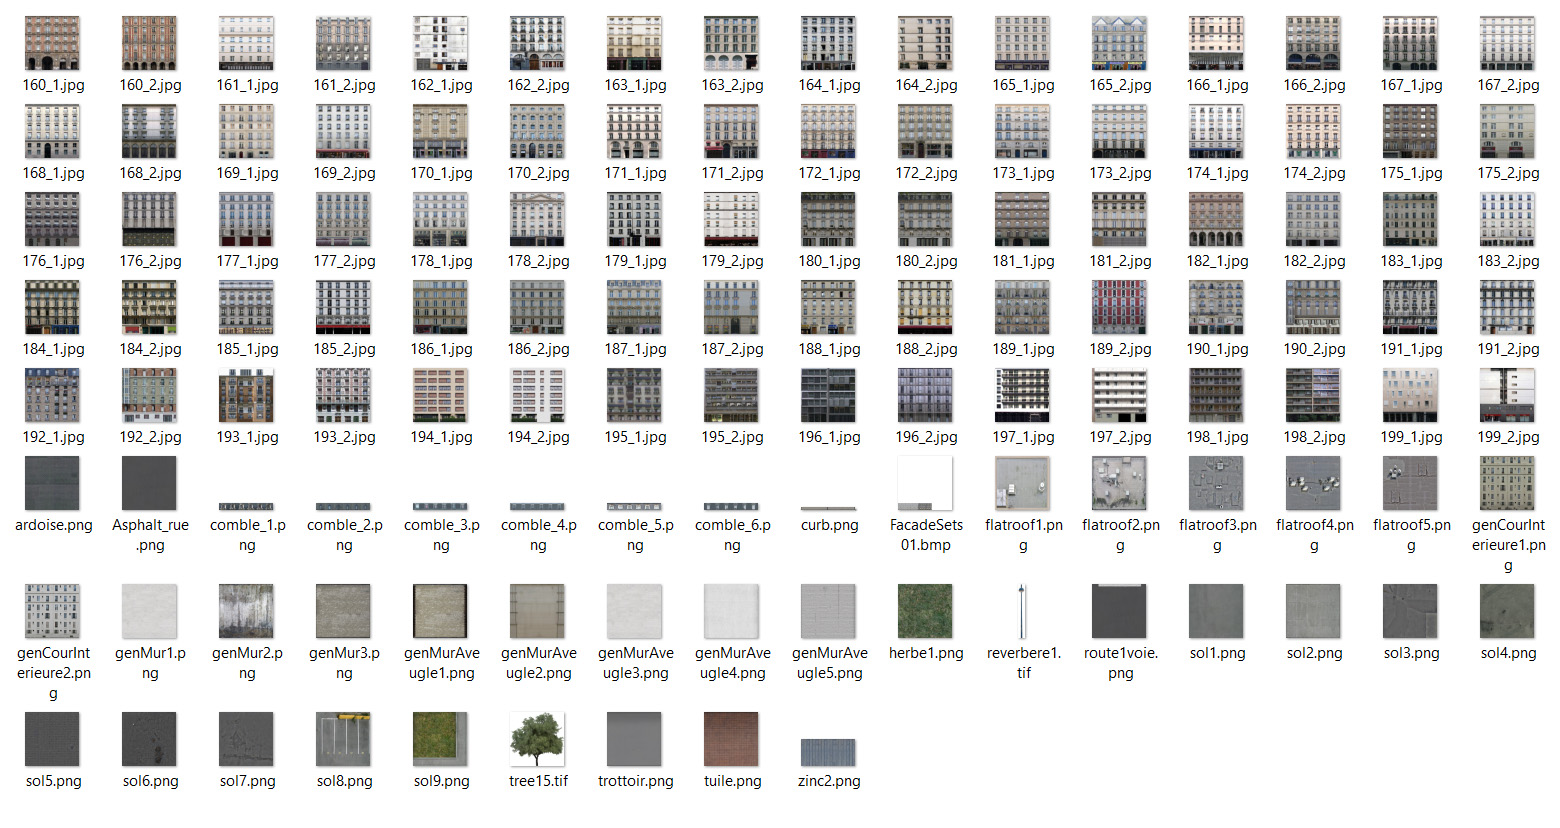Choose the sol9.png grass tile
Viewport: 1560px width, 828px height.
pos(440,739)
